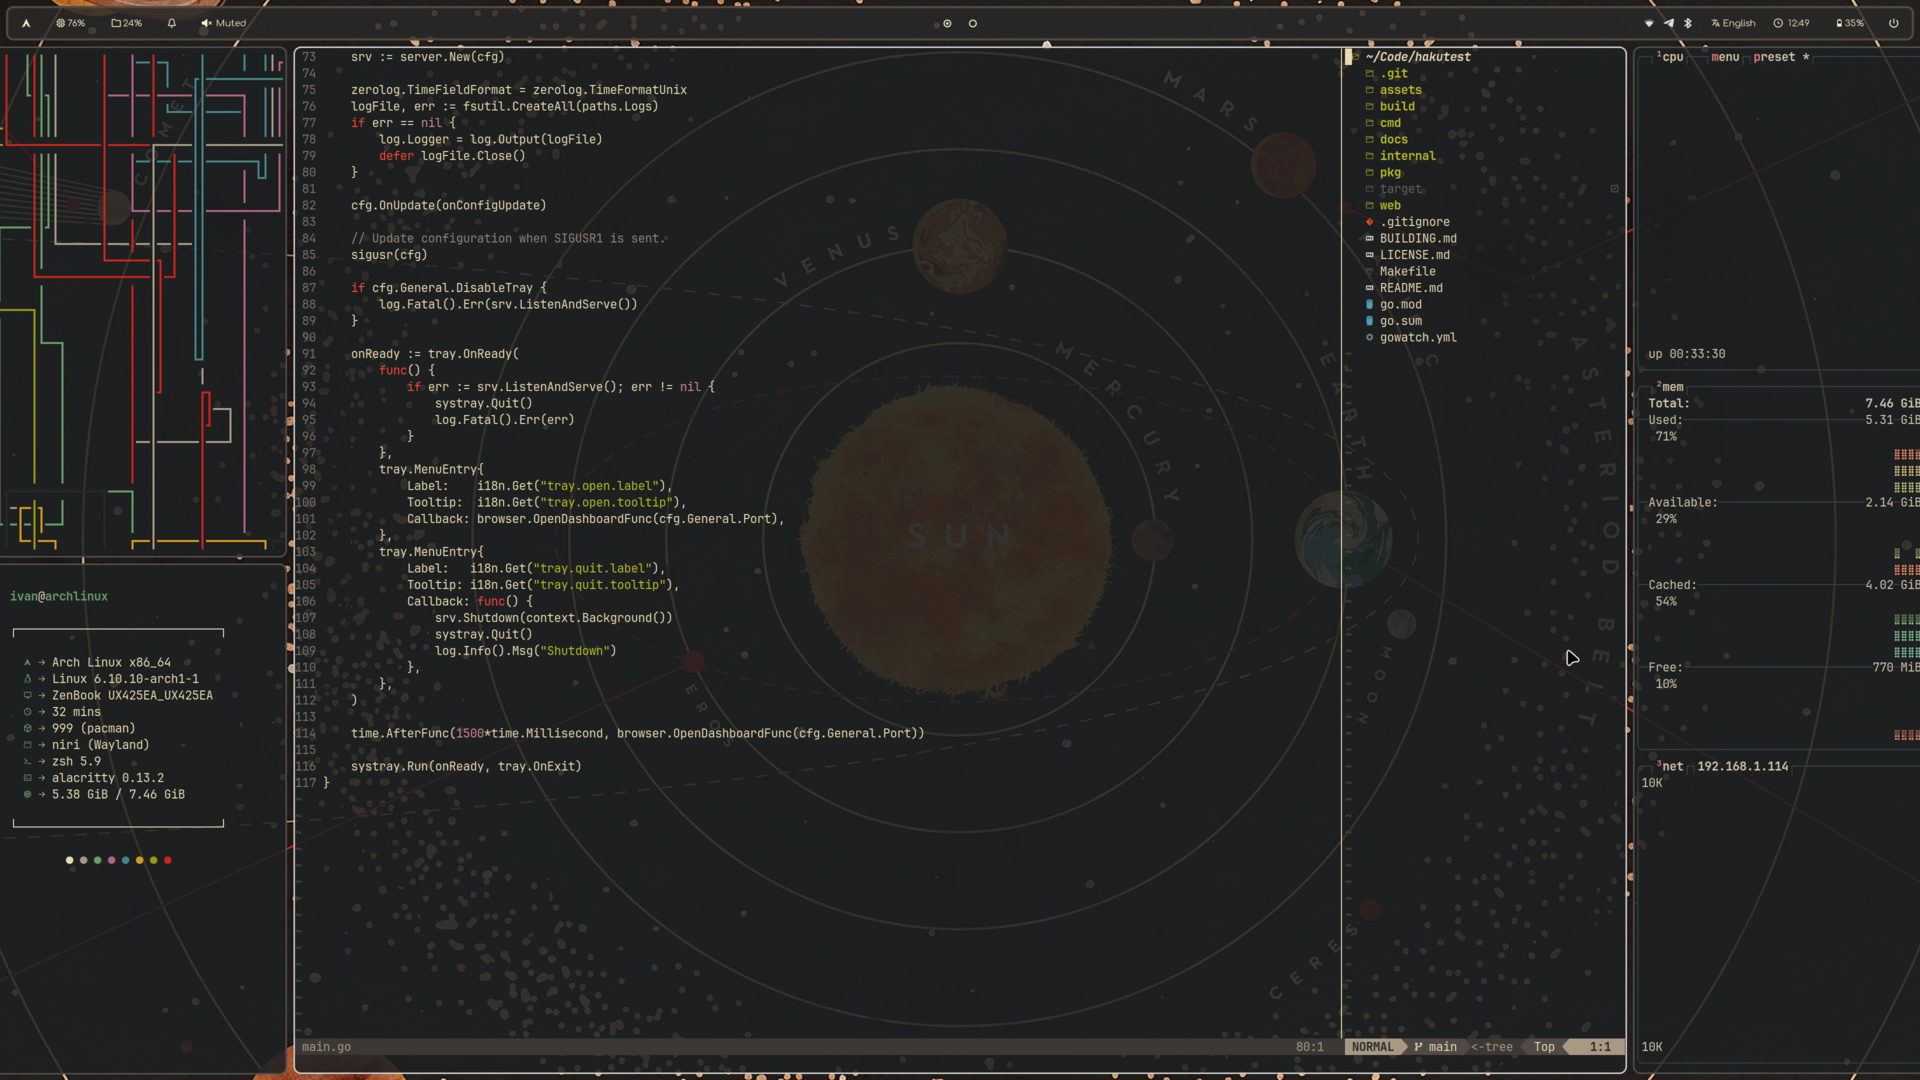Click the Telegram tray icon
This screenshot has height=1080, width=1920.
point(1669,23)
